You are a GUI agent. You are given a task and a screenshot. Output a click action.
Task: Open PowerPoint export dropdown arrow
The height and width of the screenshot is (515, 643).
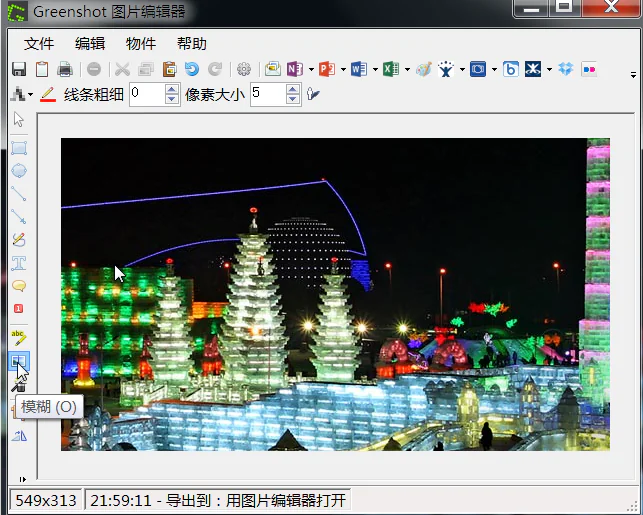pyautogui.click(x=343, y=69)
